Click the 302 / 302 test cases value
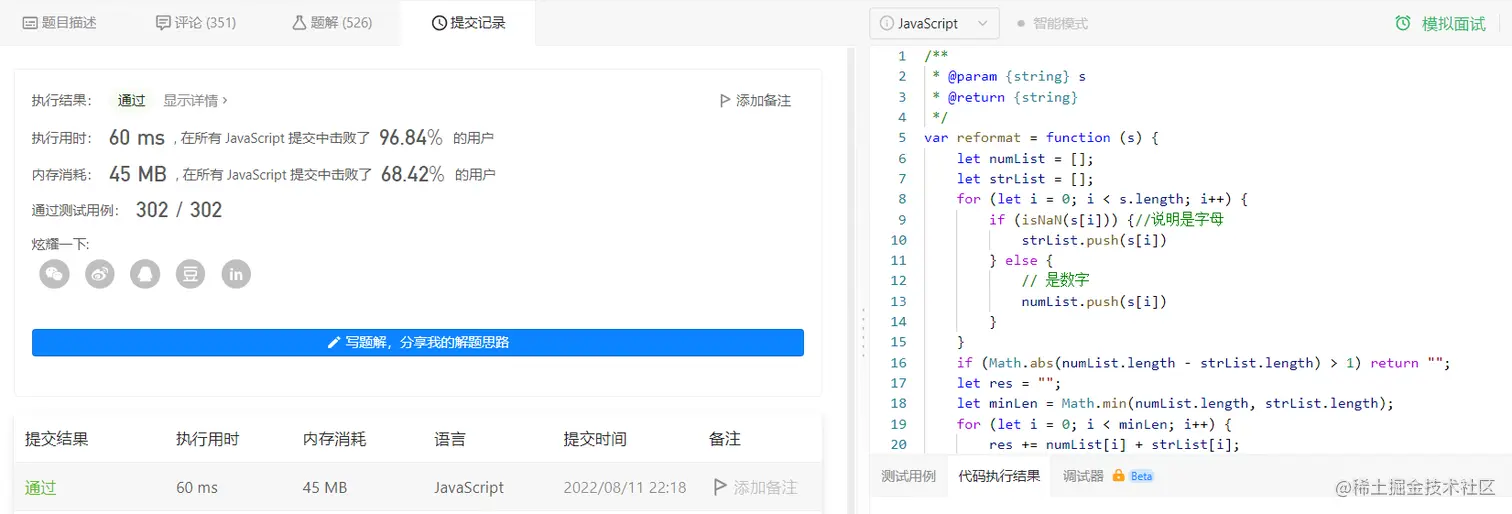The image size is (1512, 514). pos(179,210)
